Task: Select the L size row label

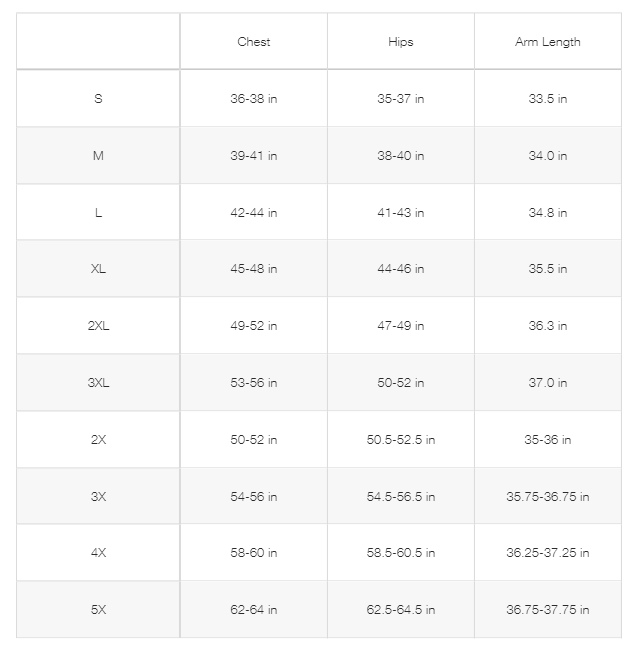Action: point(98,213)
